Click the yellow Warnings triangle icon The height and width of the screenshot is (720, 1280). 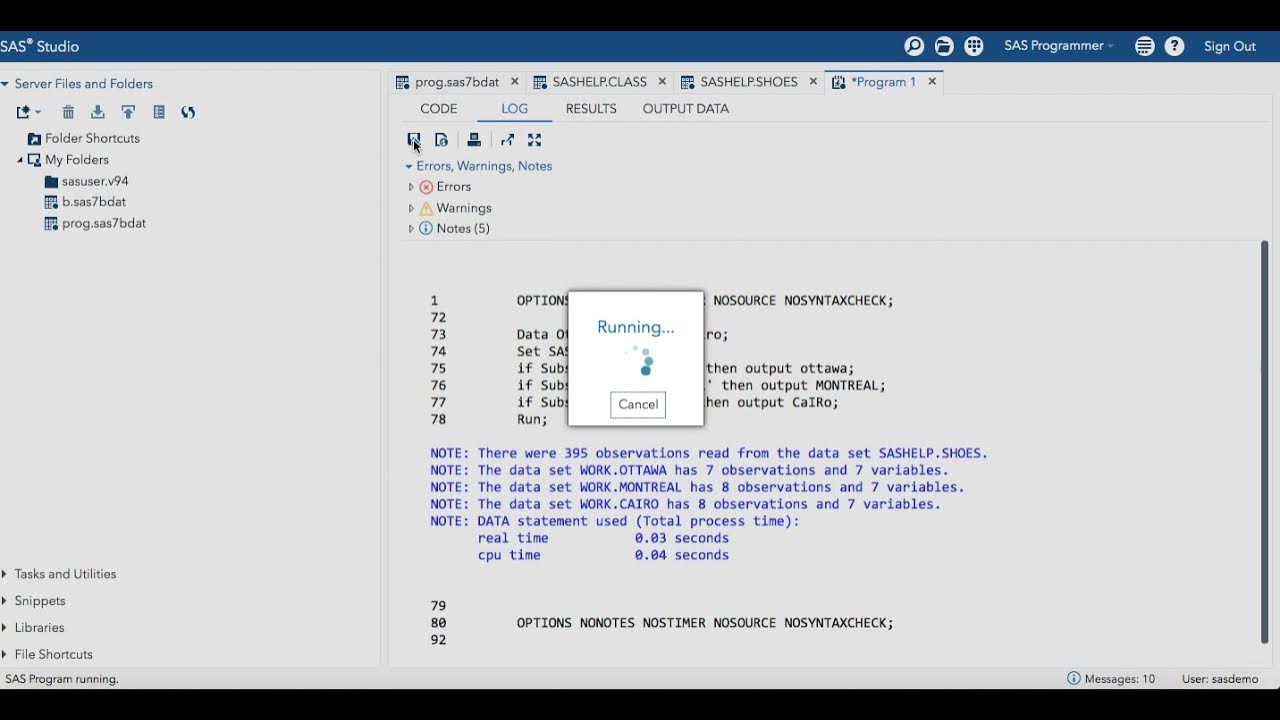426,208
